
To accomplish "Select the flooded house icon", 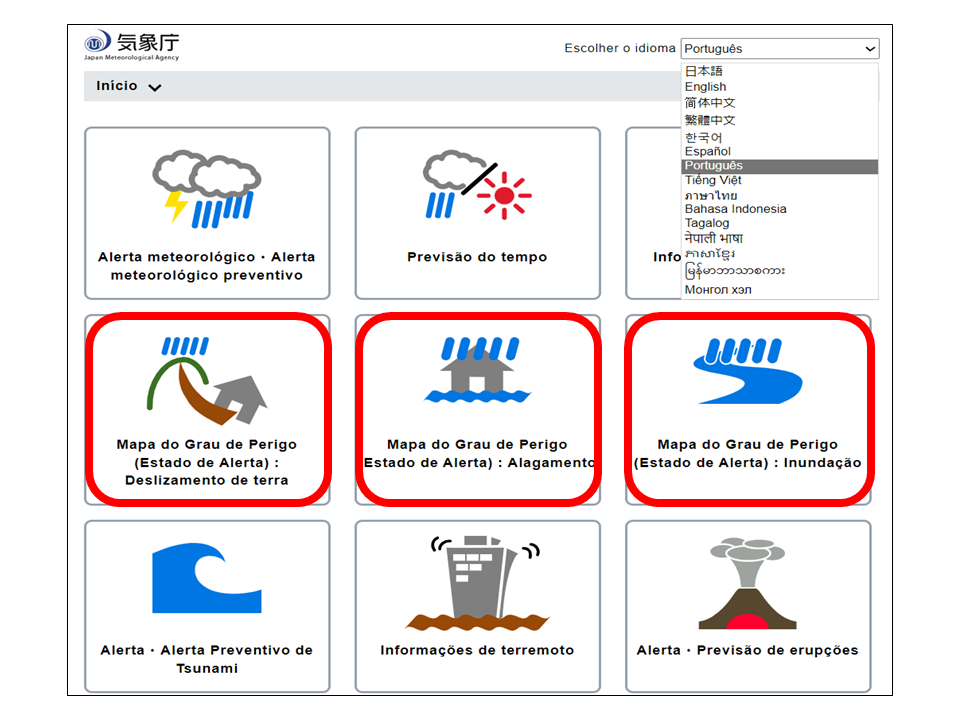I will pyautogui.click(x=477, y=370).
